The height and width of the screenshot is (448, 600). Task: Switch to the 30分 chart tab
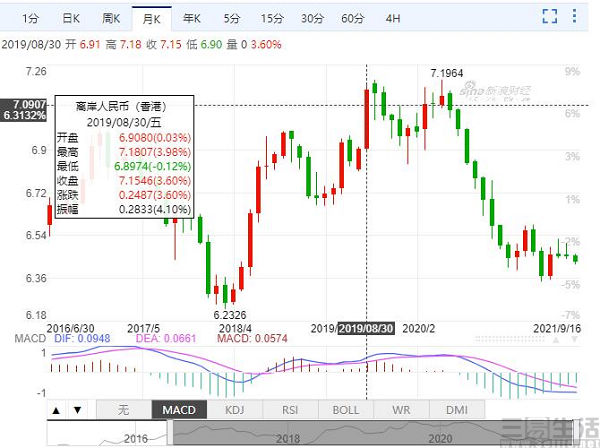point(313,18)
